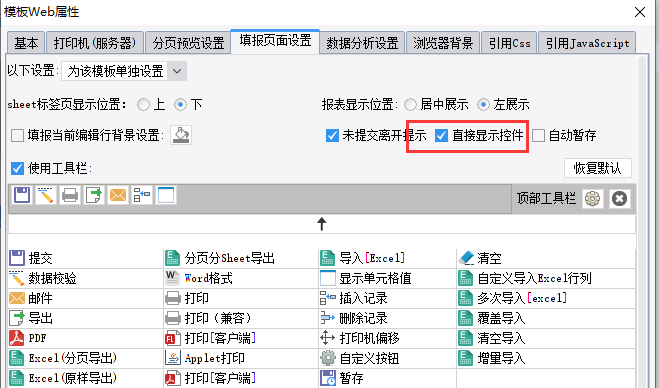The image size is (659, 388).
Task: Click the show cell value icon in toolbar
Action: [x=166, y=195]
